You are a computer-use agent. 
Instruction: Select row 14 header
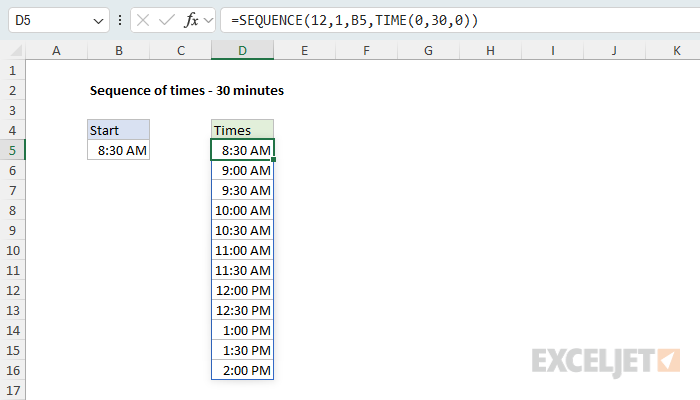[12, 330]
